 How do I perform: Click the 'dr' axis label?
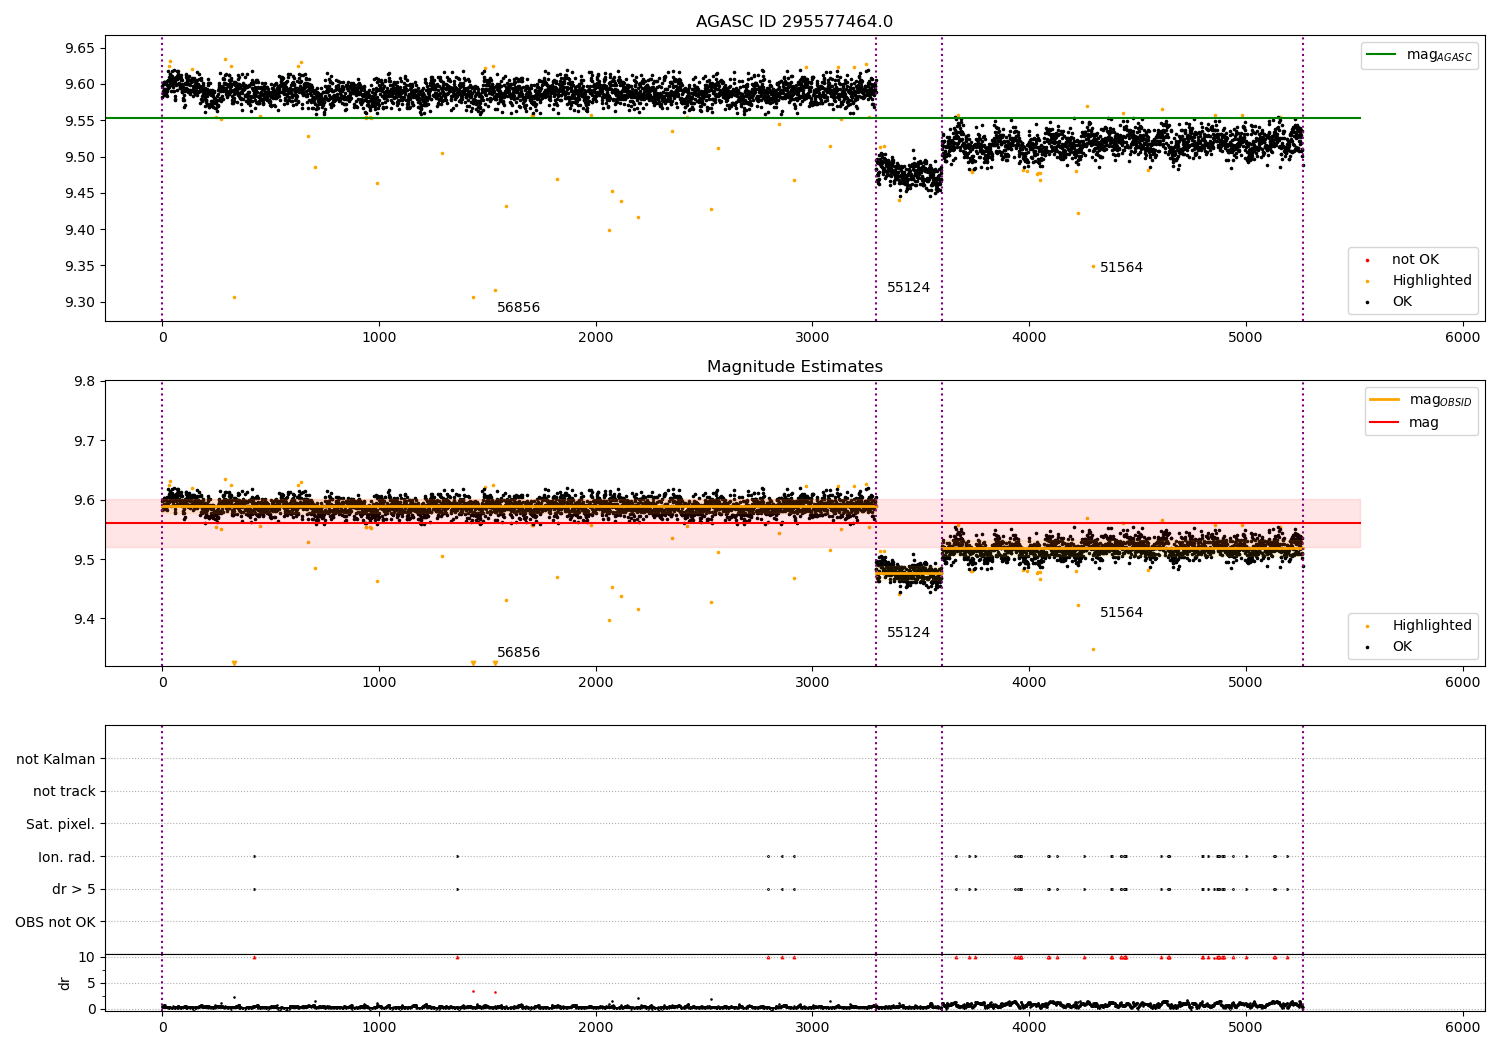(64, 983)
